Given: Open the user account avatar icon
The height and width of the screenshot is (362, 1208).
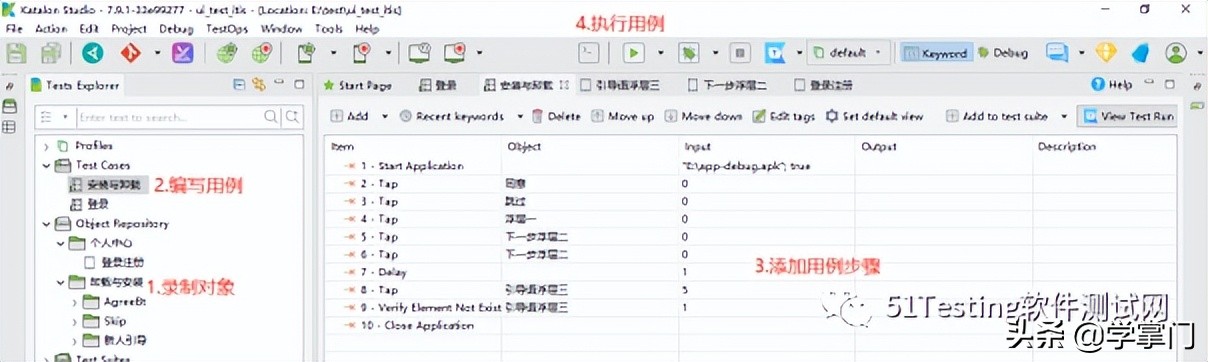Looking at the screenshot, I should click(1176, 54).
